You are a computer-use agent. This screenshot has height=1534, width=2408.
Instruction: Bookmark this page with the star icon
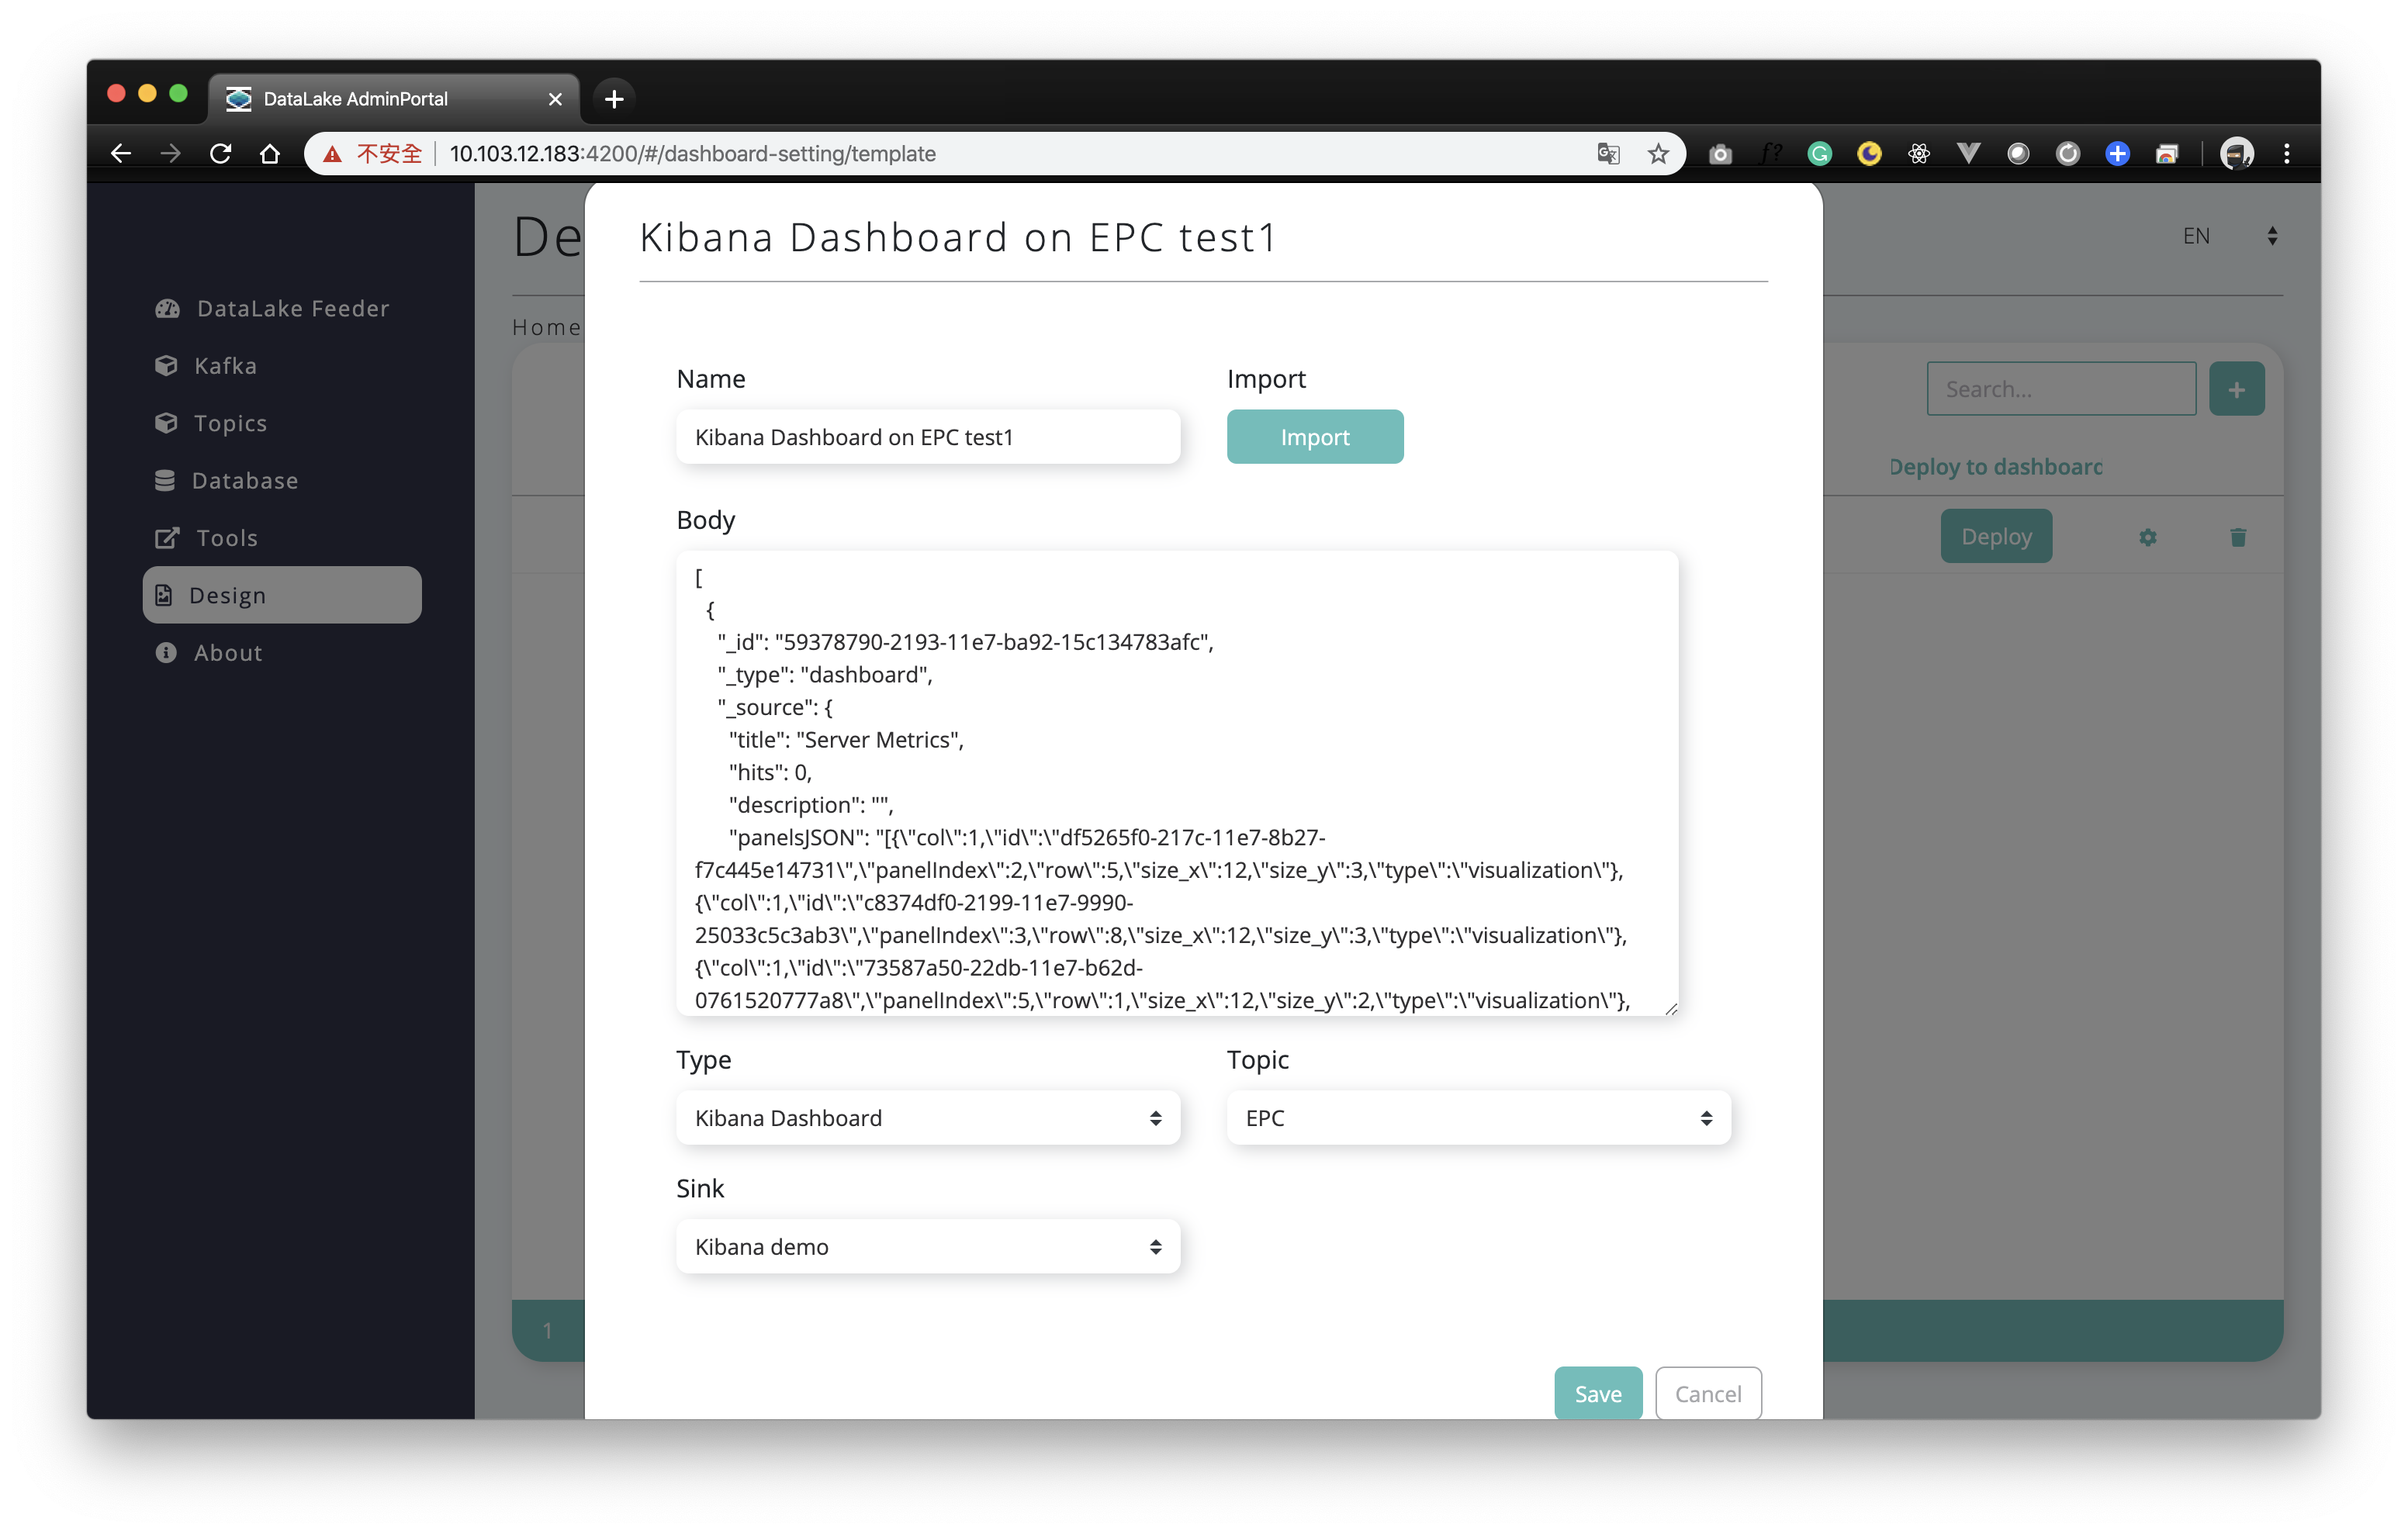(x=1658, y=153)
